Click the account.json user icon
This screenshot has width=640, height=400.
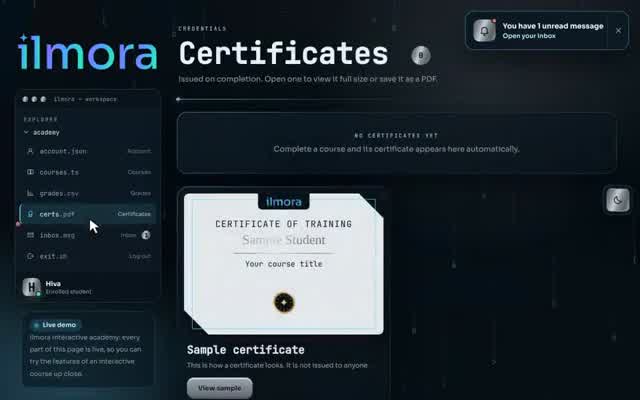(30, 151)
